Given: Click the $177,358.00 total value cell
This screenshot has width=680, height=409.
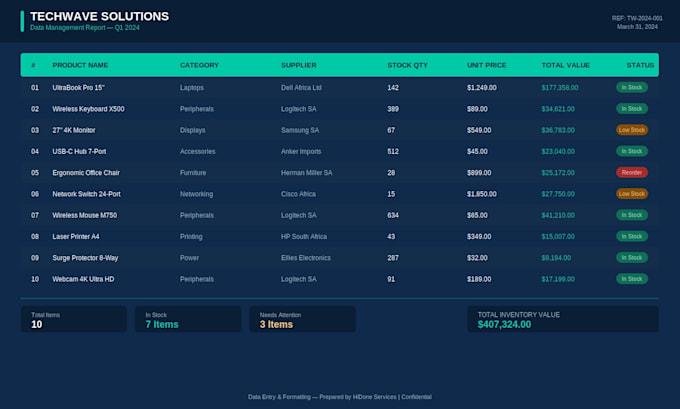Looking at the screenshot, I should click(x=559, y=88).
